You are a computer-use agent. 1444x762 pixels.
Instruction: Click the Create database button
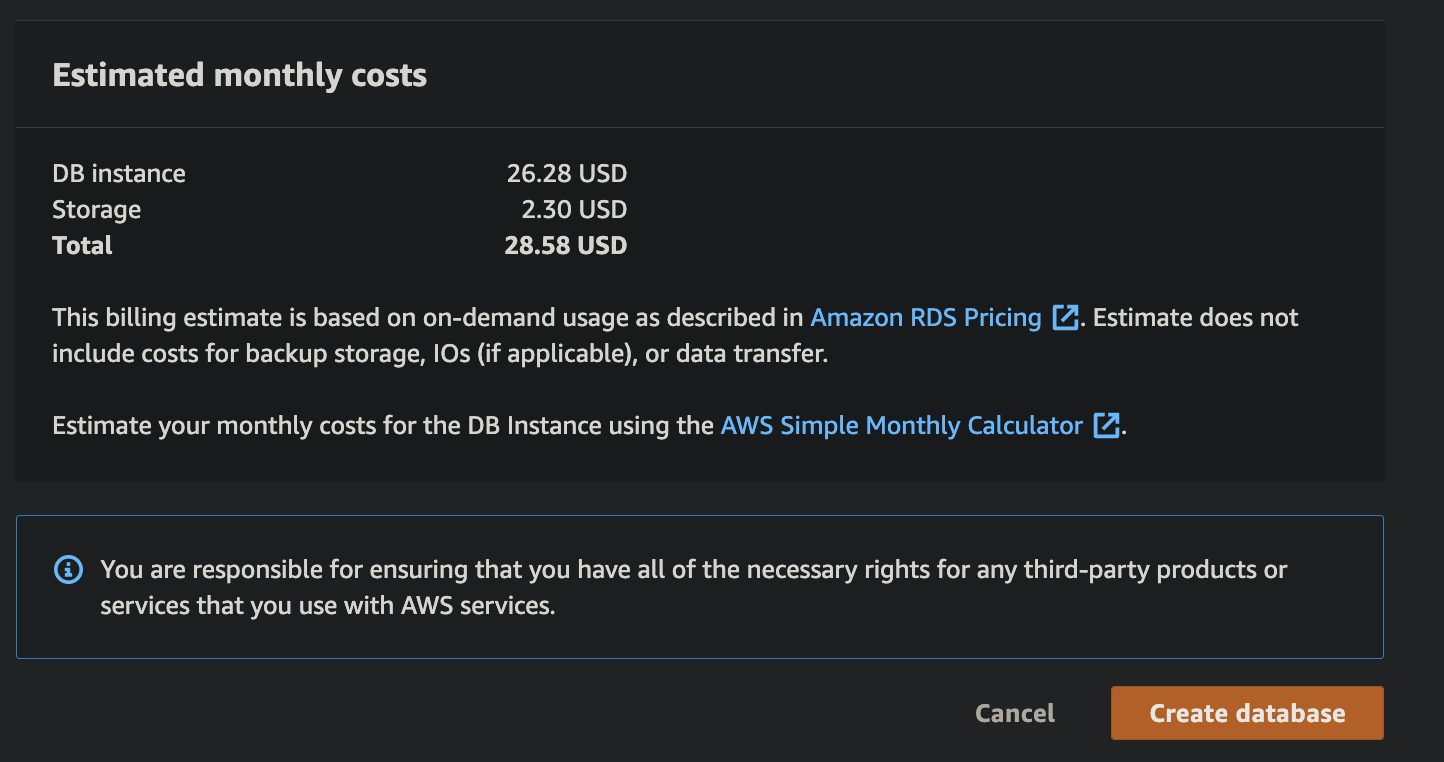click(1247, 713)
